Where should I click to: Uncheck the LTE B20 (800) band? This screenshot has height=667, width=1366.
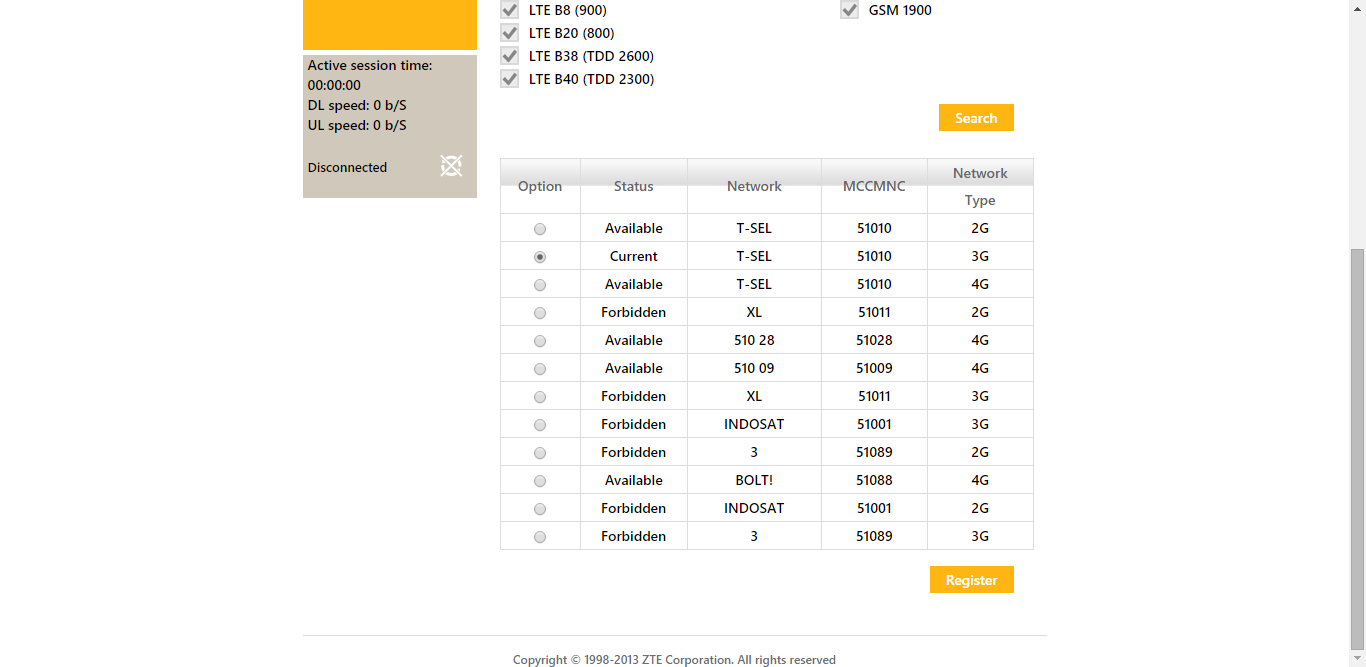pos(510,33)
